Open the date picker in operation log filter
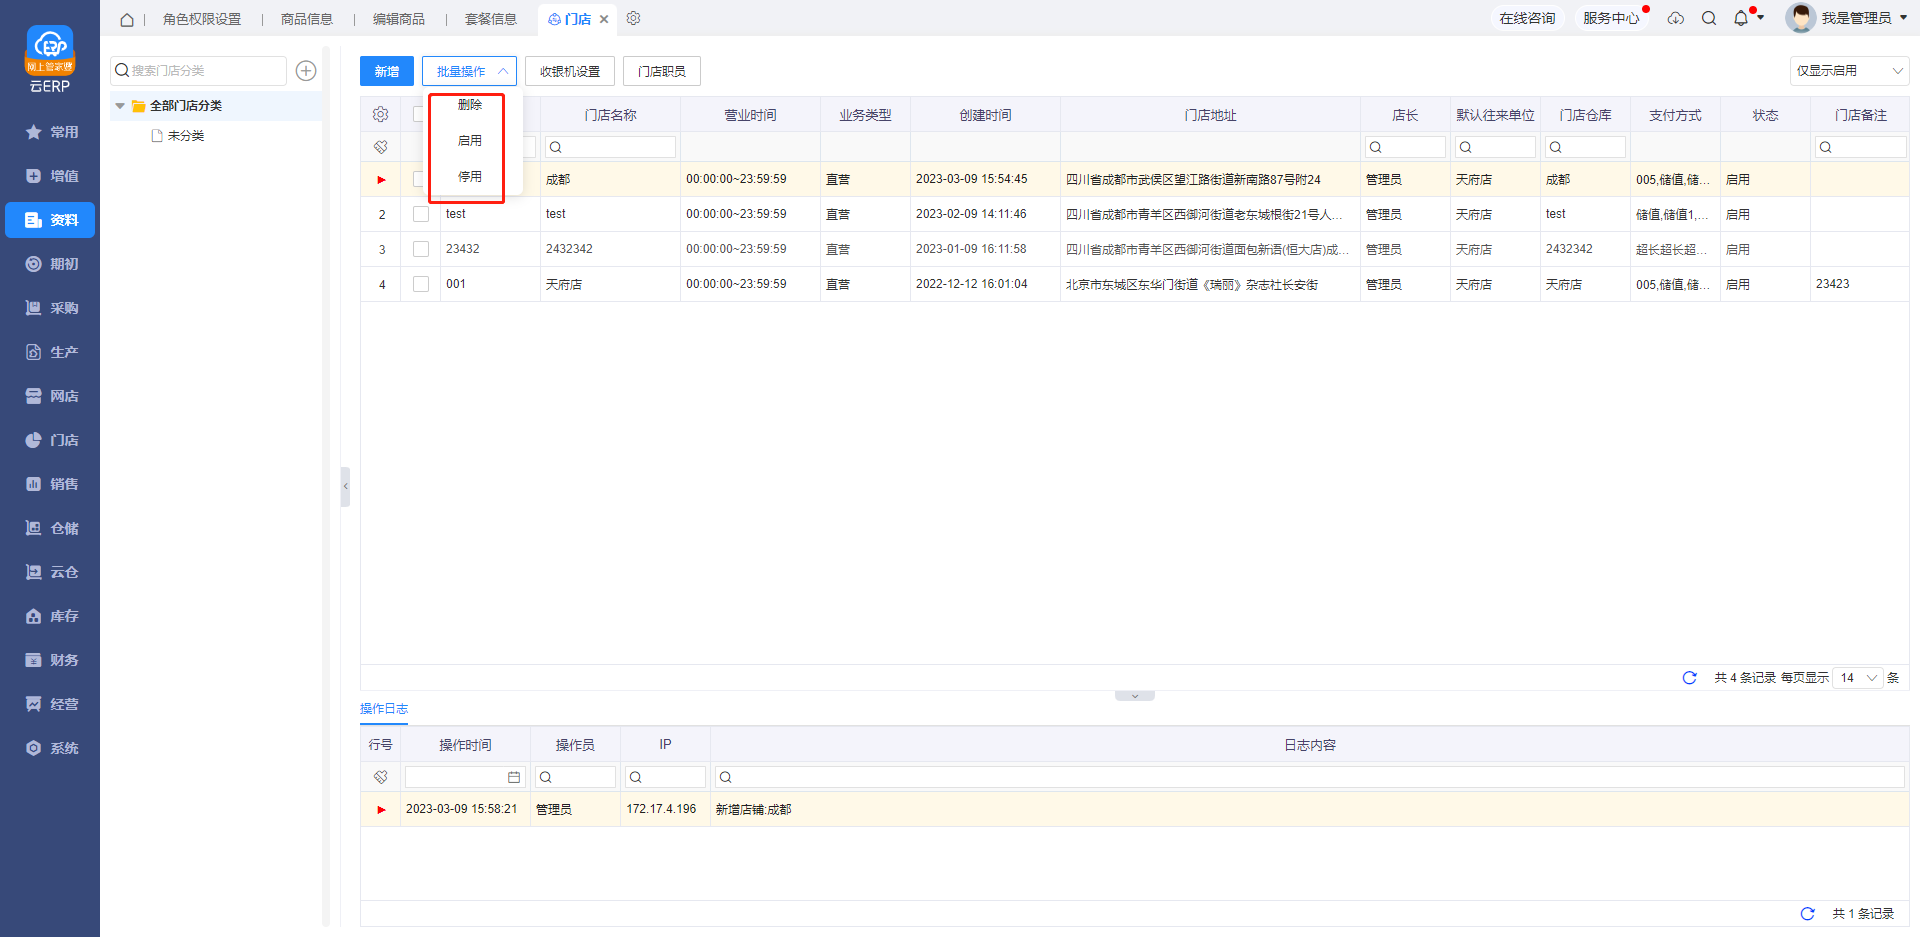This screenshot has width=1920, height=937. coord(514,777)
